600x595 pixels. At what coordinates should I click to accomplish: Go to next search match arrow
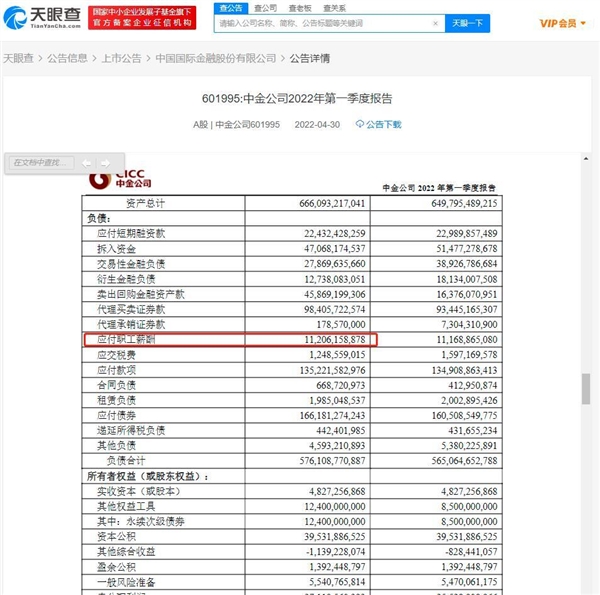pos(102,162)
